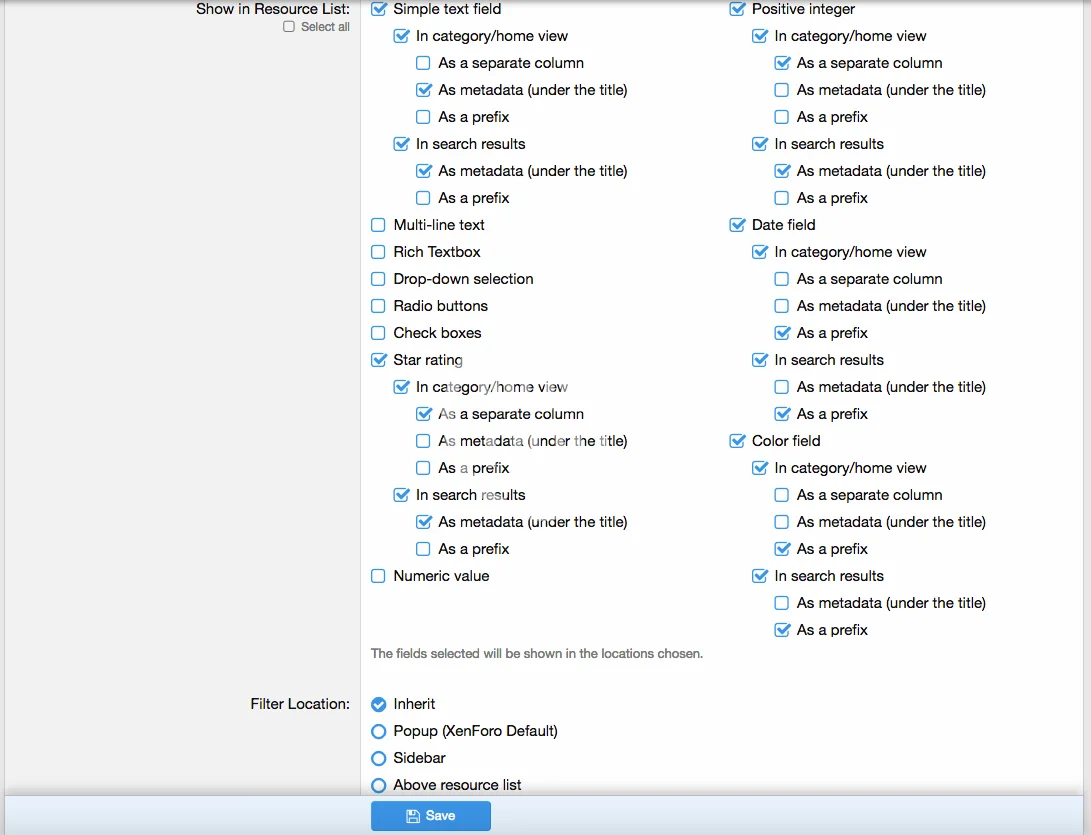Check the Rich Textbox option
Viewport: 1091px width, 835px height.
tap(378, 252)
